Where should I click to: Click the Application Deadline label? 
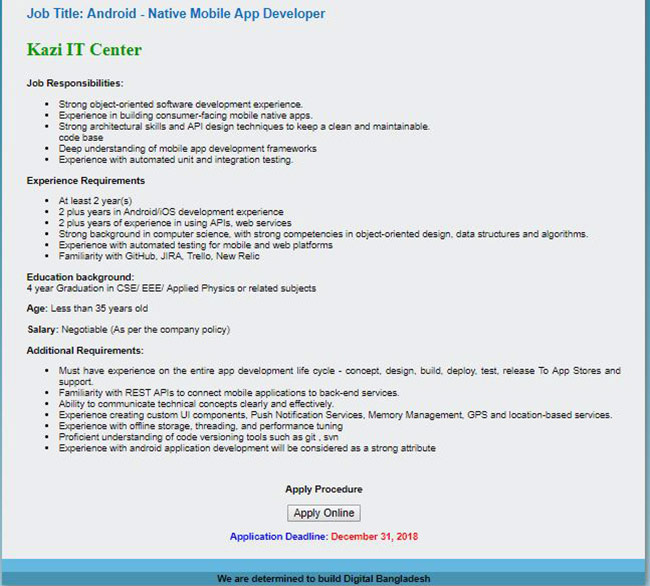[279, 536]
